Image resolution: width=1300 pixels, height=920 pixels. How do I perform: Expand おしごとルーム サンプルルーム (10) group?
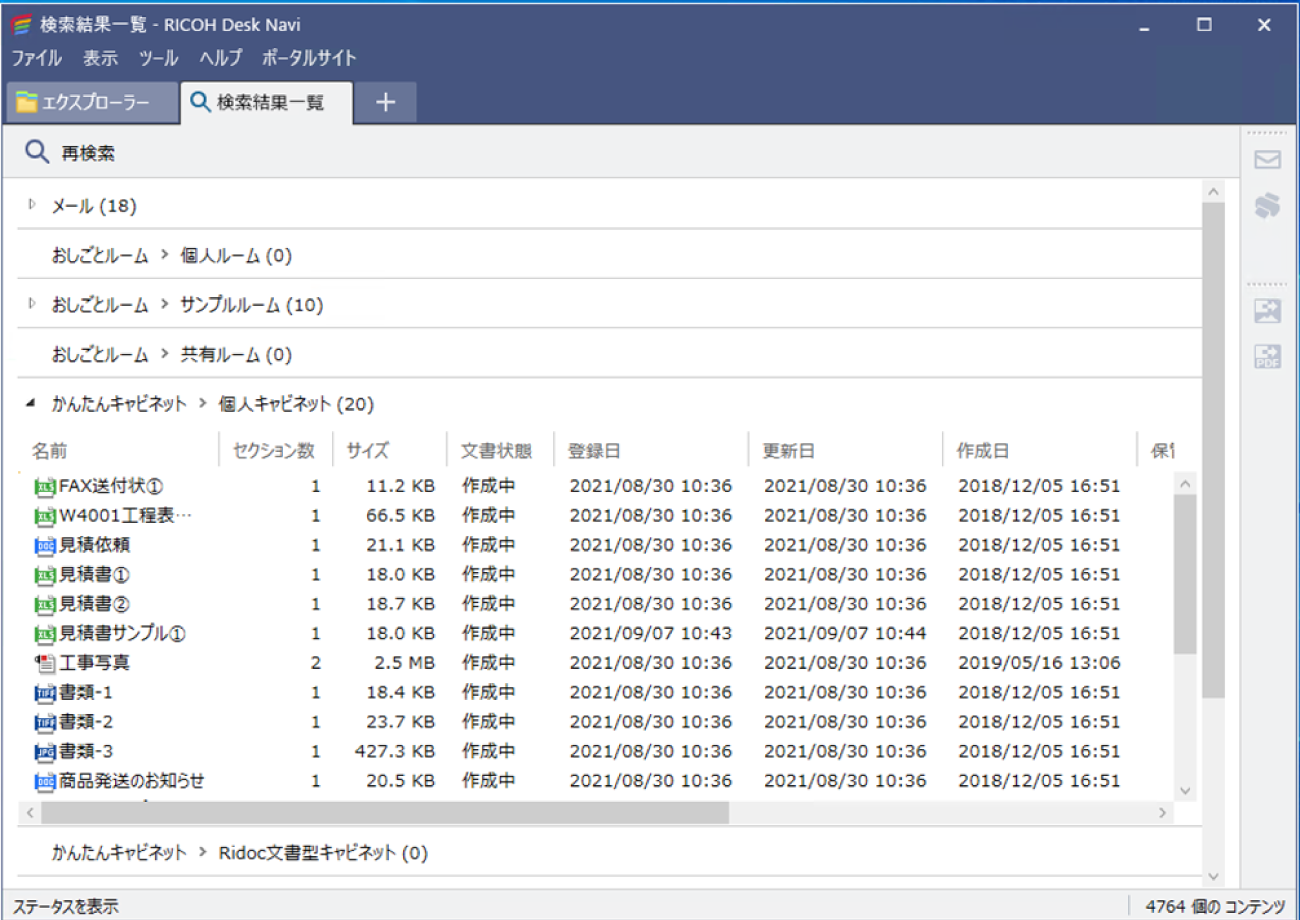(x=32, y=304)
